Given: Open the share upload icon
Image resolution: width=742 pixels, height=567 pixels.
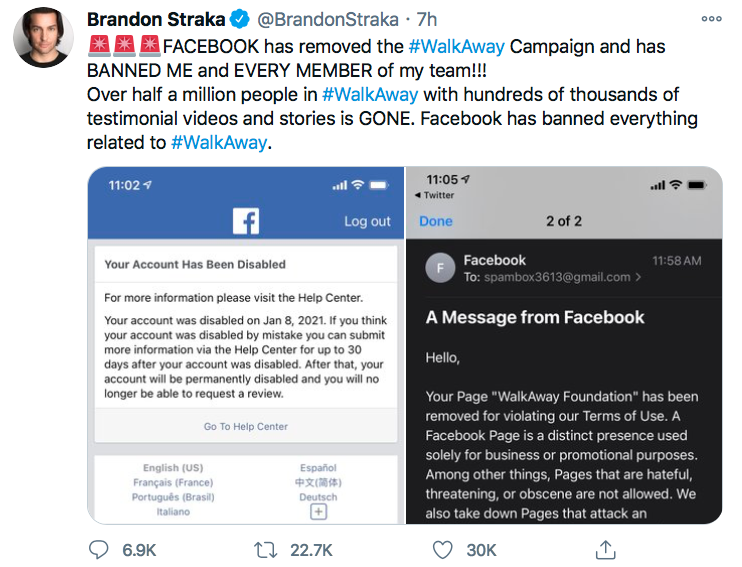Looking at the screenshot, I should (x=605, y=549).
